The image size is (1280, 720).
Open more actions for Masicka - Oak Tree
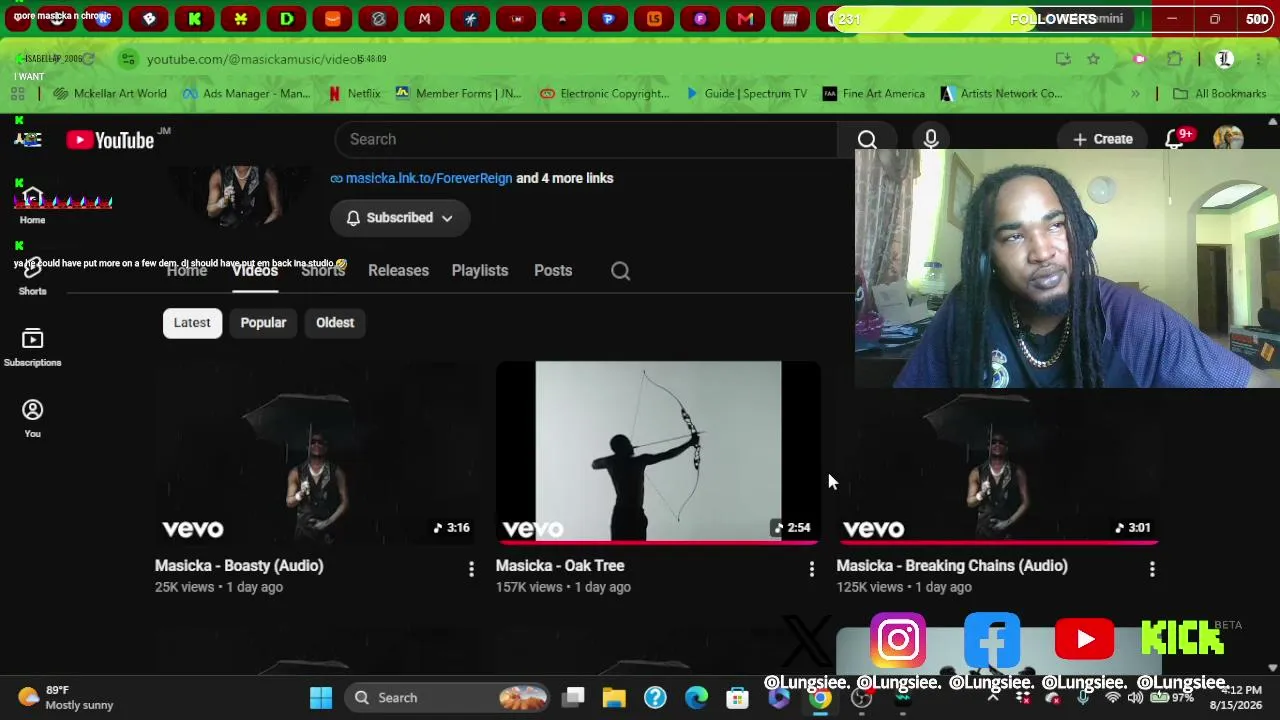[812, 569]
